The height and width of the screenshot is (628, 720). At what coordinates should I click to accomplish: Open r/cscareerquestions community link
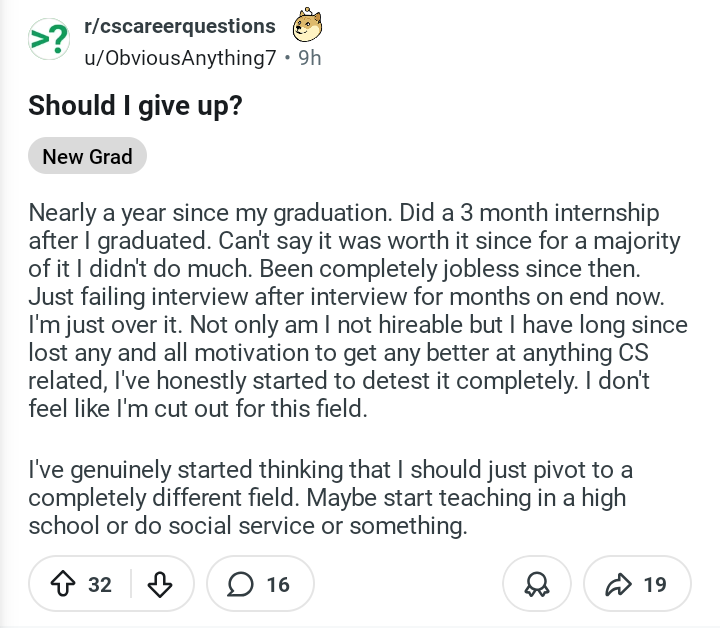click(180, 26)
